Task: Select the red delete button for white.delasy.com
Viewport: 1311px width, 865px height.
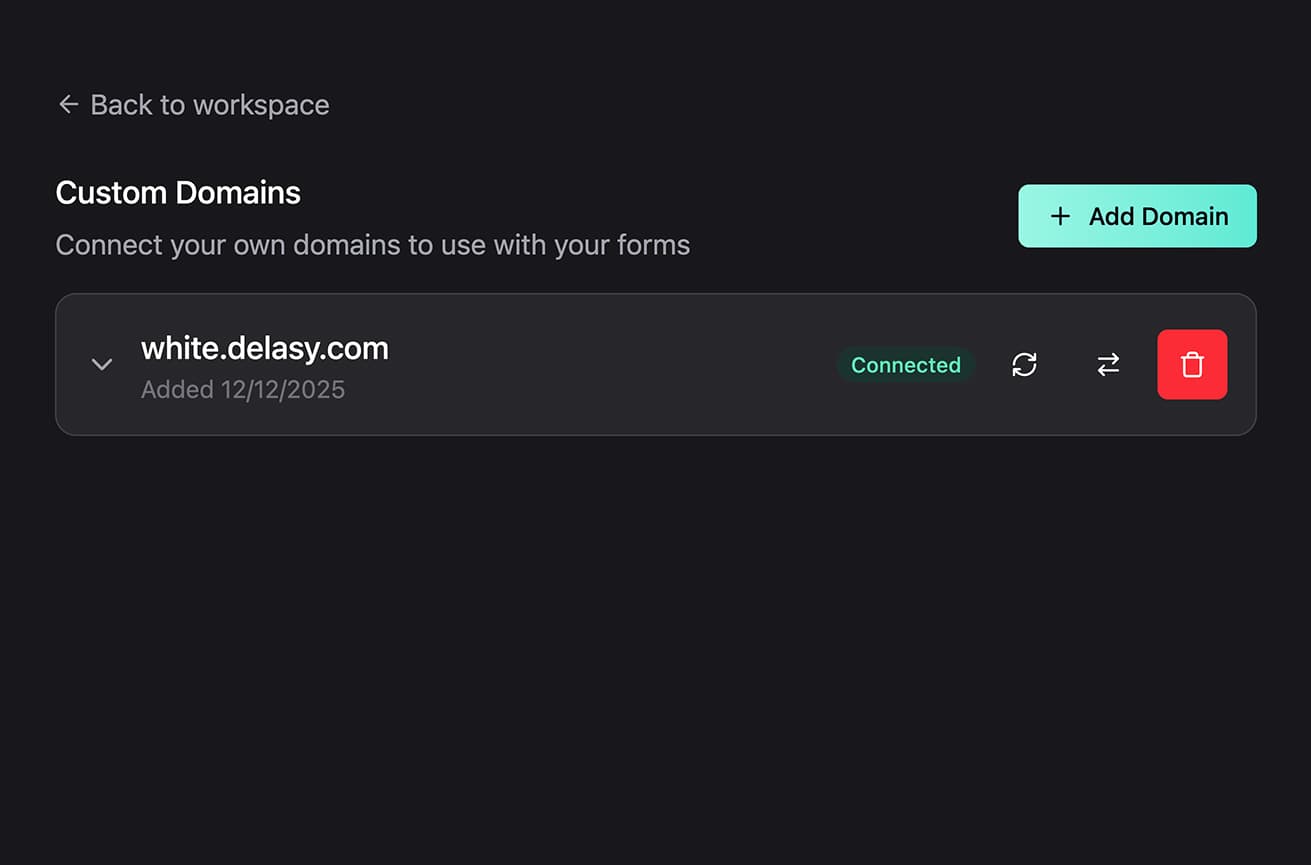Action: (x=1192, y=364)
